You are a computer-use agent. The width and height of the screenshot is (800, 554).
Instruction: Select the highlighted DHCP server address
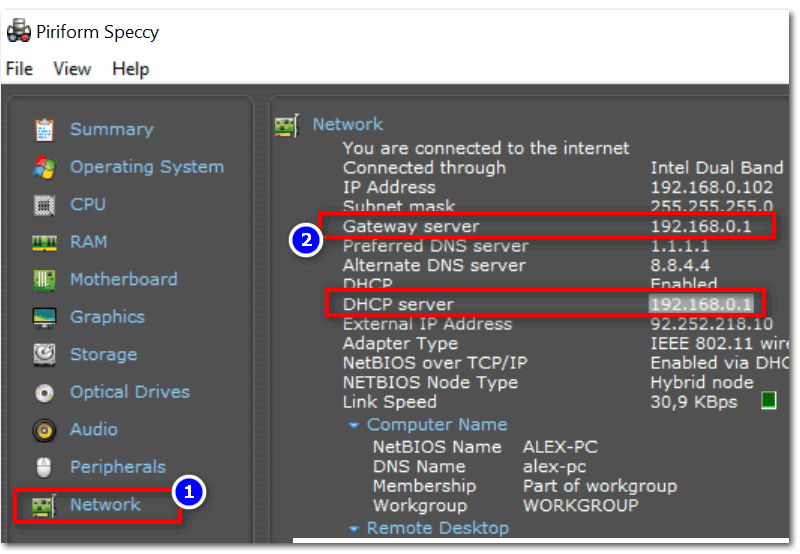(x=701, y=304)
